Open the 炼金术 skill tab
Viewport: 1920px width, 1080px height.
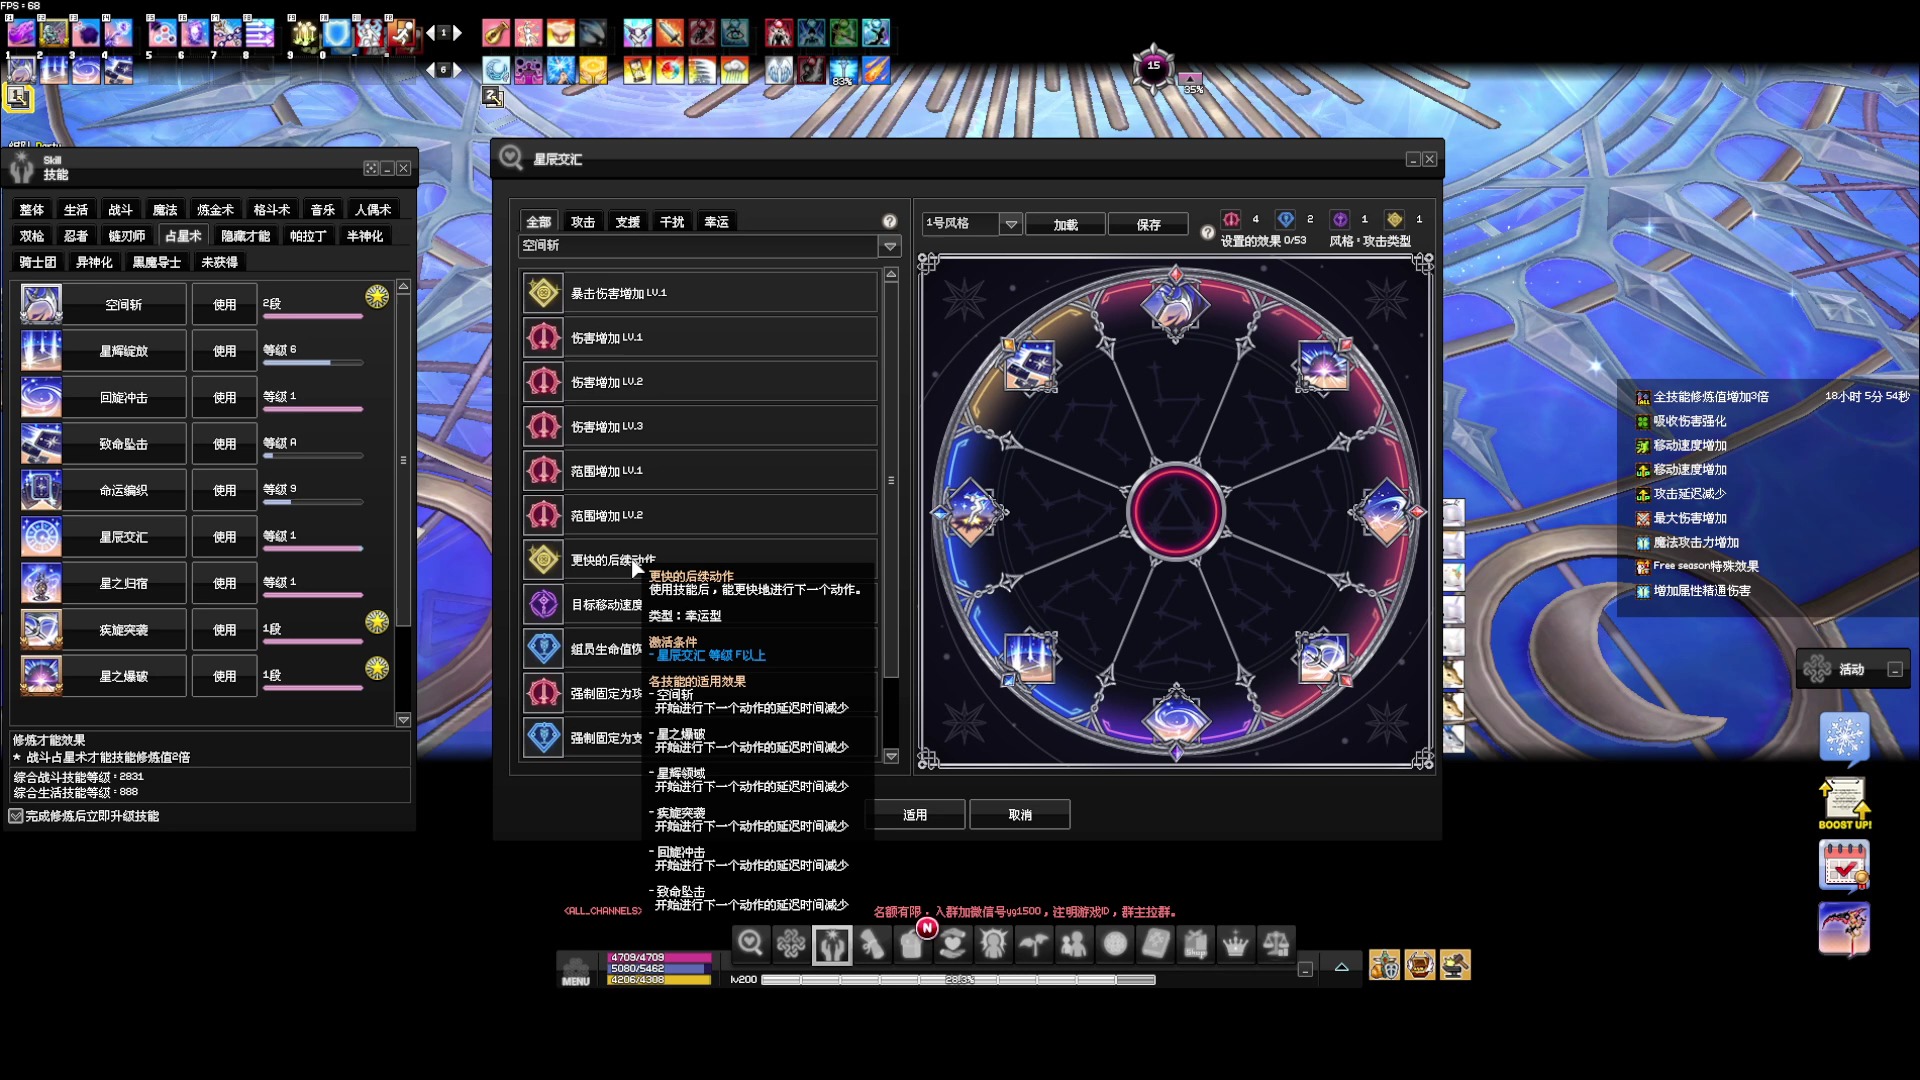click(215, 210)
